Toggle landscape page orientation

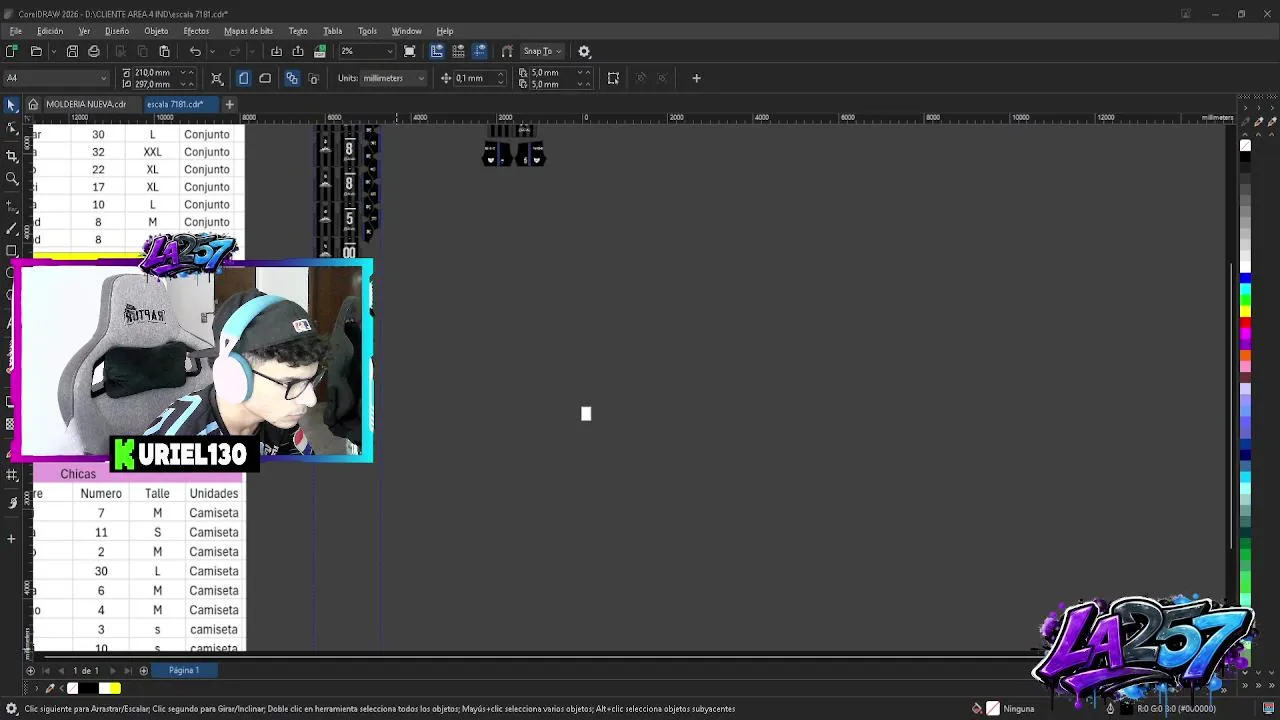265,78
